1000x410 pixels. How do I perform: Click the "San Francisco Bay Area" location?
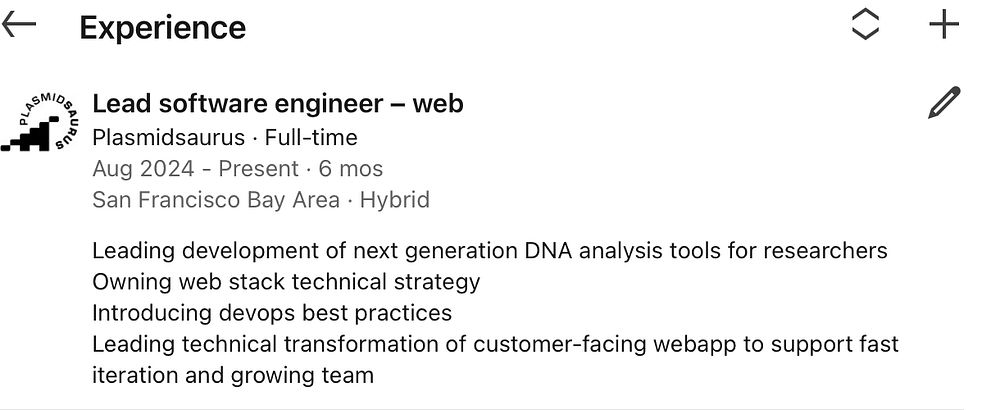(x=215, y=200)
